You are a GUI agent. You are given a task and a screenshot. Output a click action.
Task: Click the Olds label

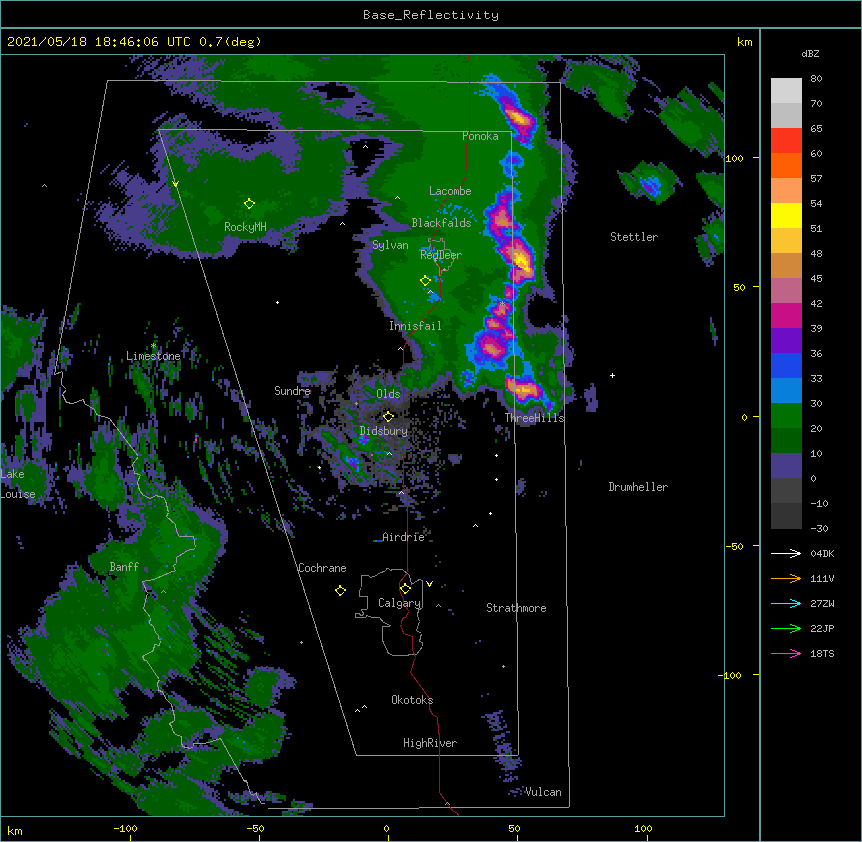click(x=388, y=394)
